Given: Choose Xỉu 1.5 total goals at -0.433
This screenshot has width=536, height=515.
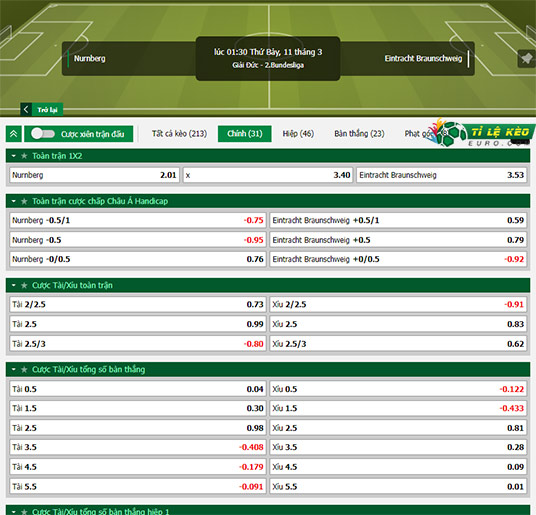Looking at the screenshot, I should click(x=398, y=408).
